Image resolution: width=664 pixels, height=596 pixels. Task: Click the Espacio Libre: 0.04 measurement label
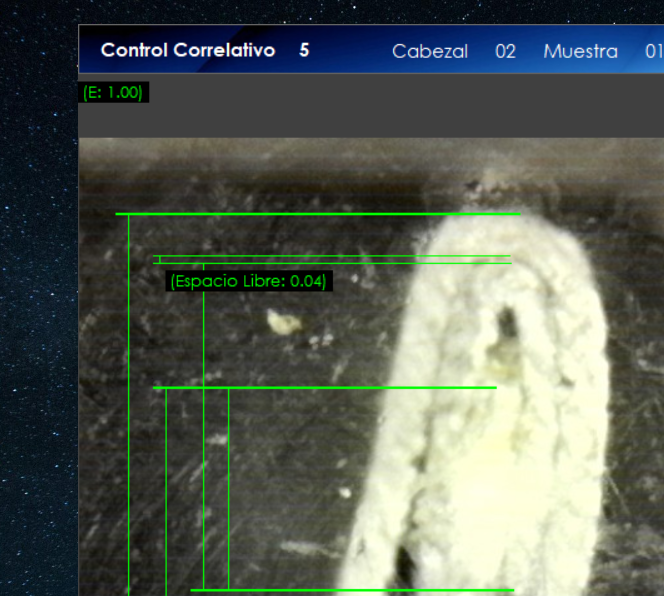(248, 282)
